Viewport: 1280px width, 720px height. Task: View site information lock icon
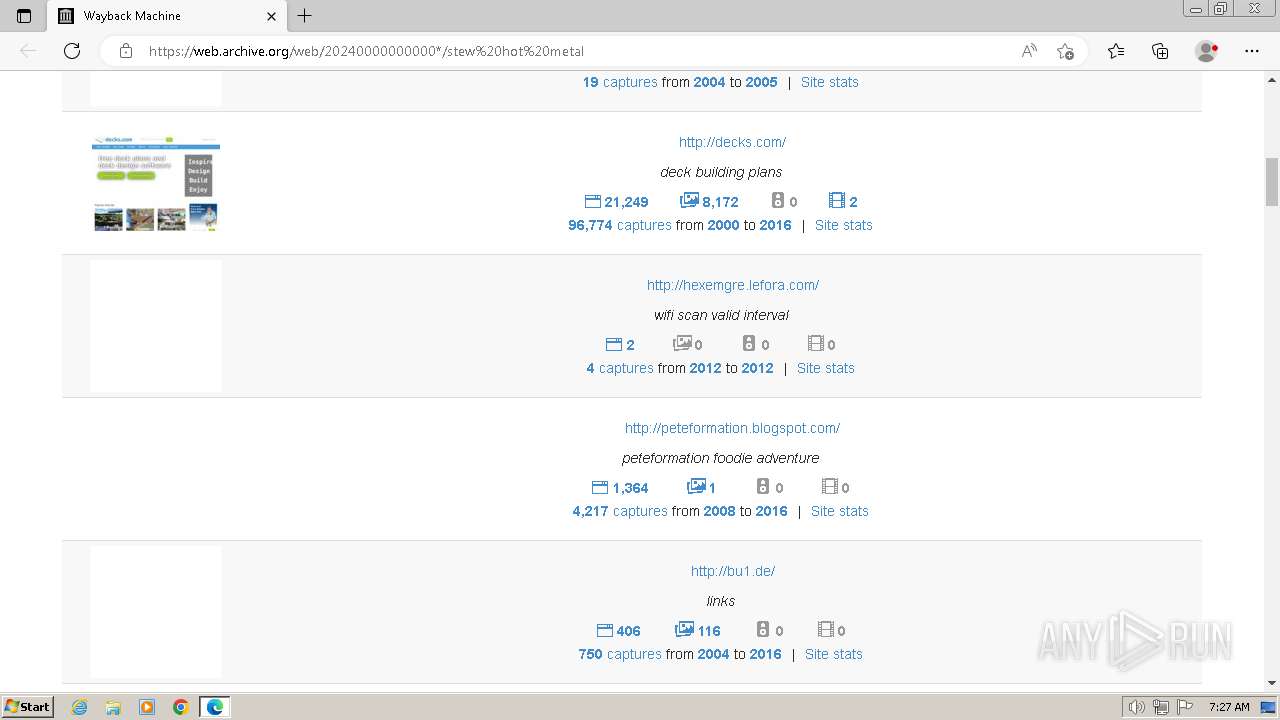[126, 51]
